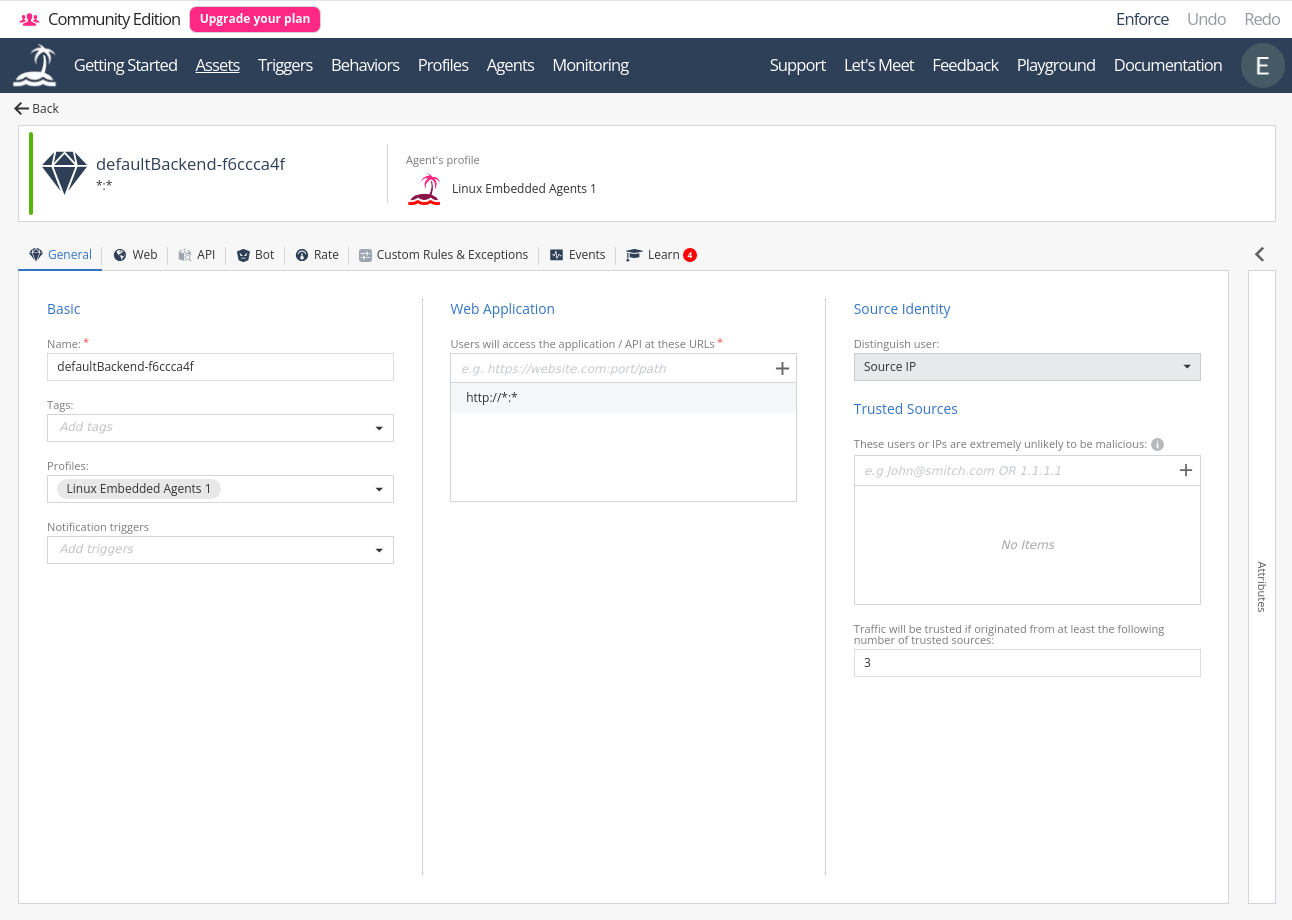Open the Learn tab

pyautogui.click(x=661, y=255)
